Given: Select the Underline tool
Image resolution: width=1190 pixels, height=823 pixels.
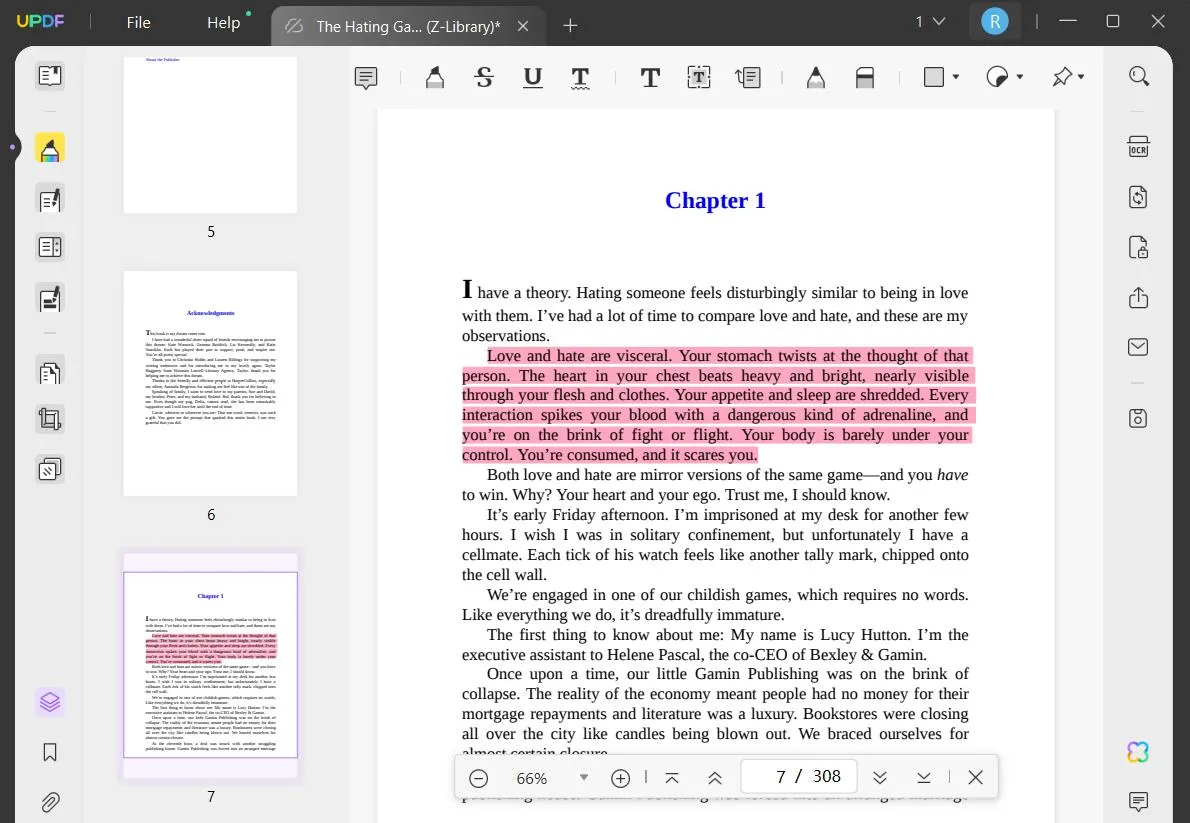Looking at the screenshot, I should (x=533, y=77).
